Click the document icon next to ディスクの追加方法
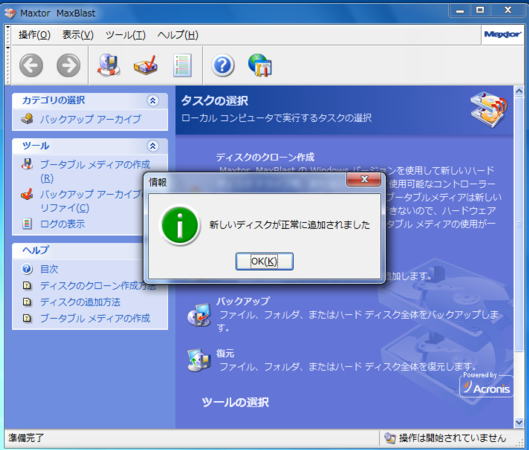Screen dimensions: 529x450 coord(27,302)
